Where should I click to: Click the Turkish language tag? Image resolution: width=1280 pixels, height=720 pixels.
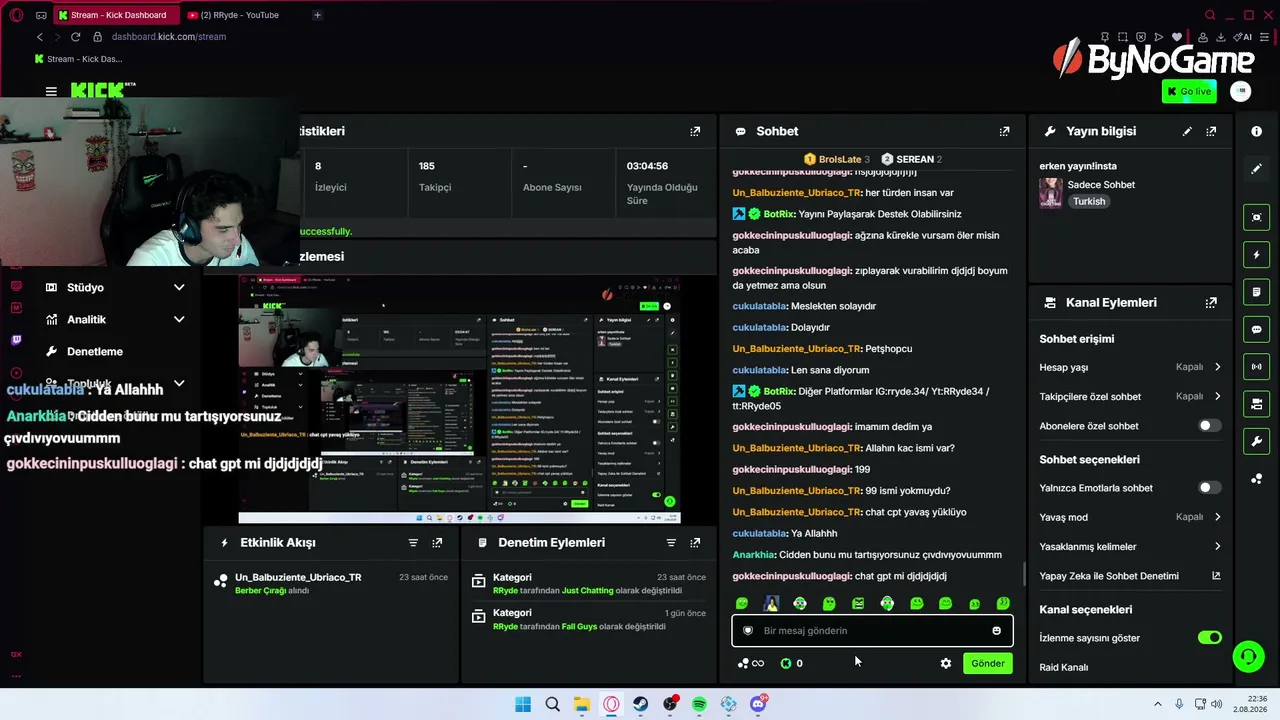pyautogui.click(x=1089, y=201)
